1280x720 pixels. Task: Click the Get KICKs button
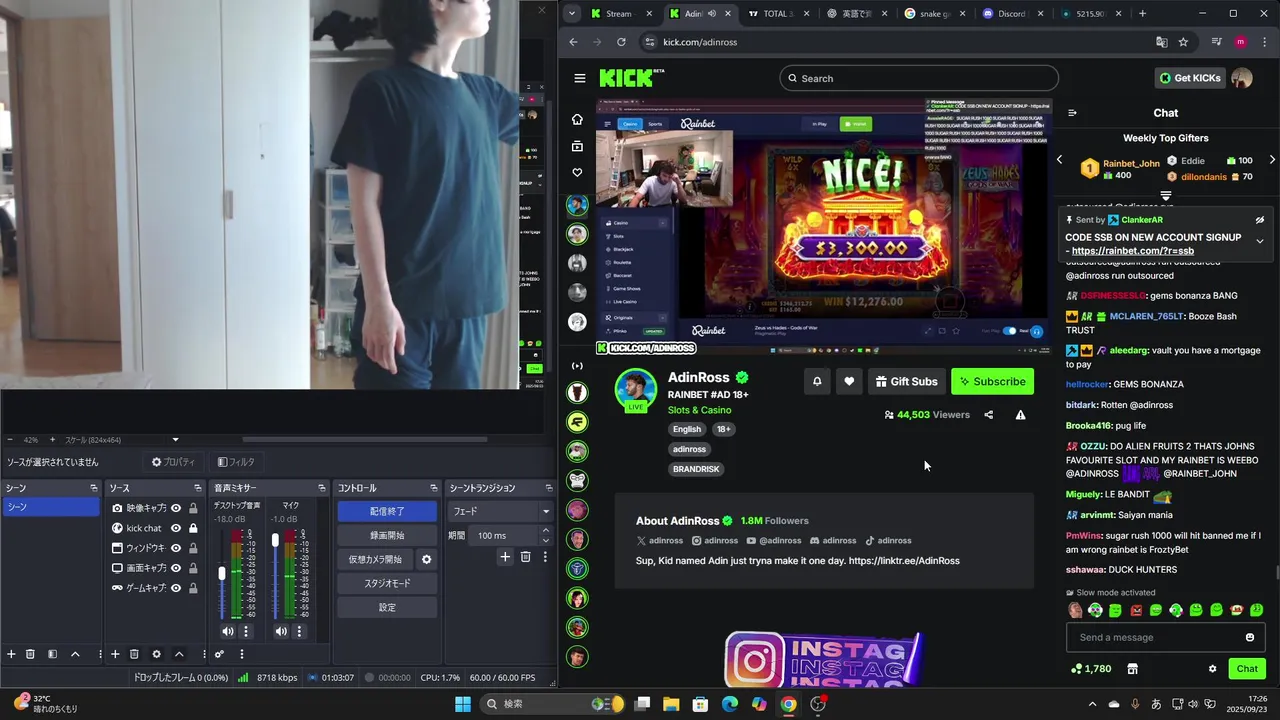[1190, 78]
